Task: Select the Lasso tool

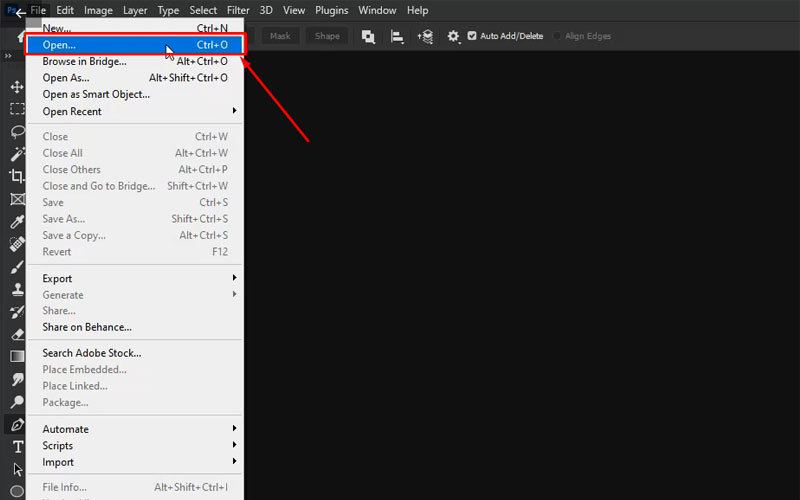Action: 17,132
